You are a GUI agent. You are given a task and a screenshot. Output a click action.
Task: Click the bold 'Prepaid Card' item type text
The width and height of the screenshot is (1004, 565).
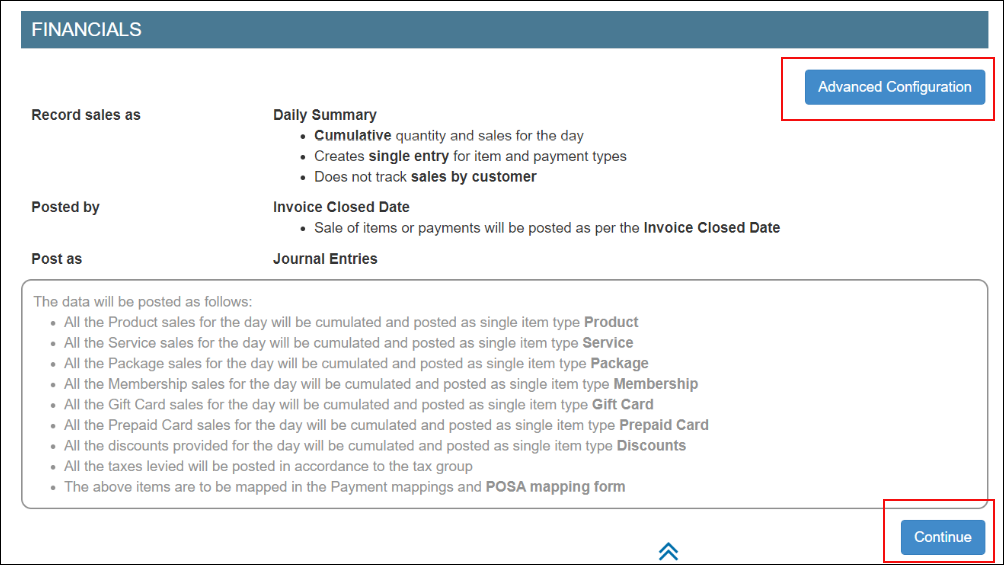pos(664,425)
